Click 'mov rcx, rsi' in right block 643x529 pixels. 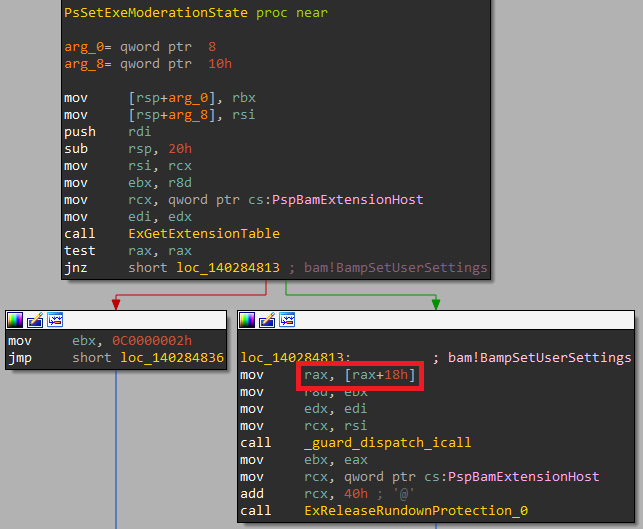[304, 426]
